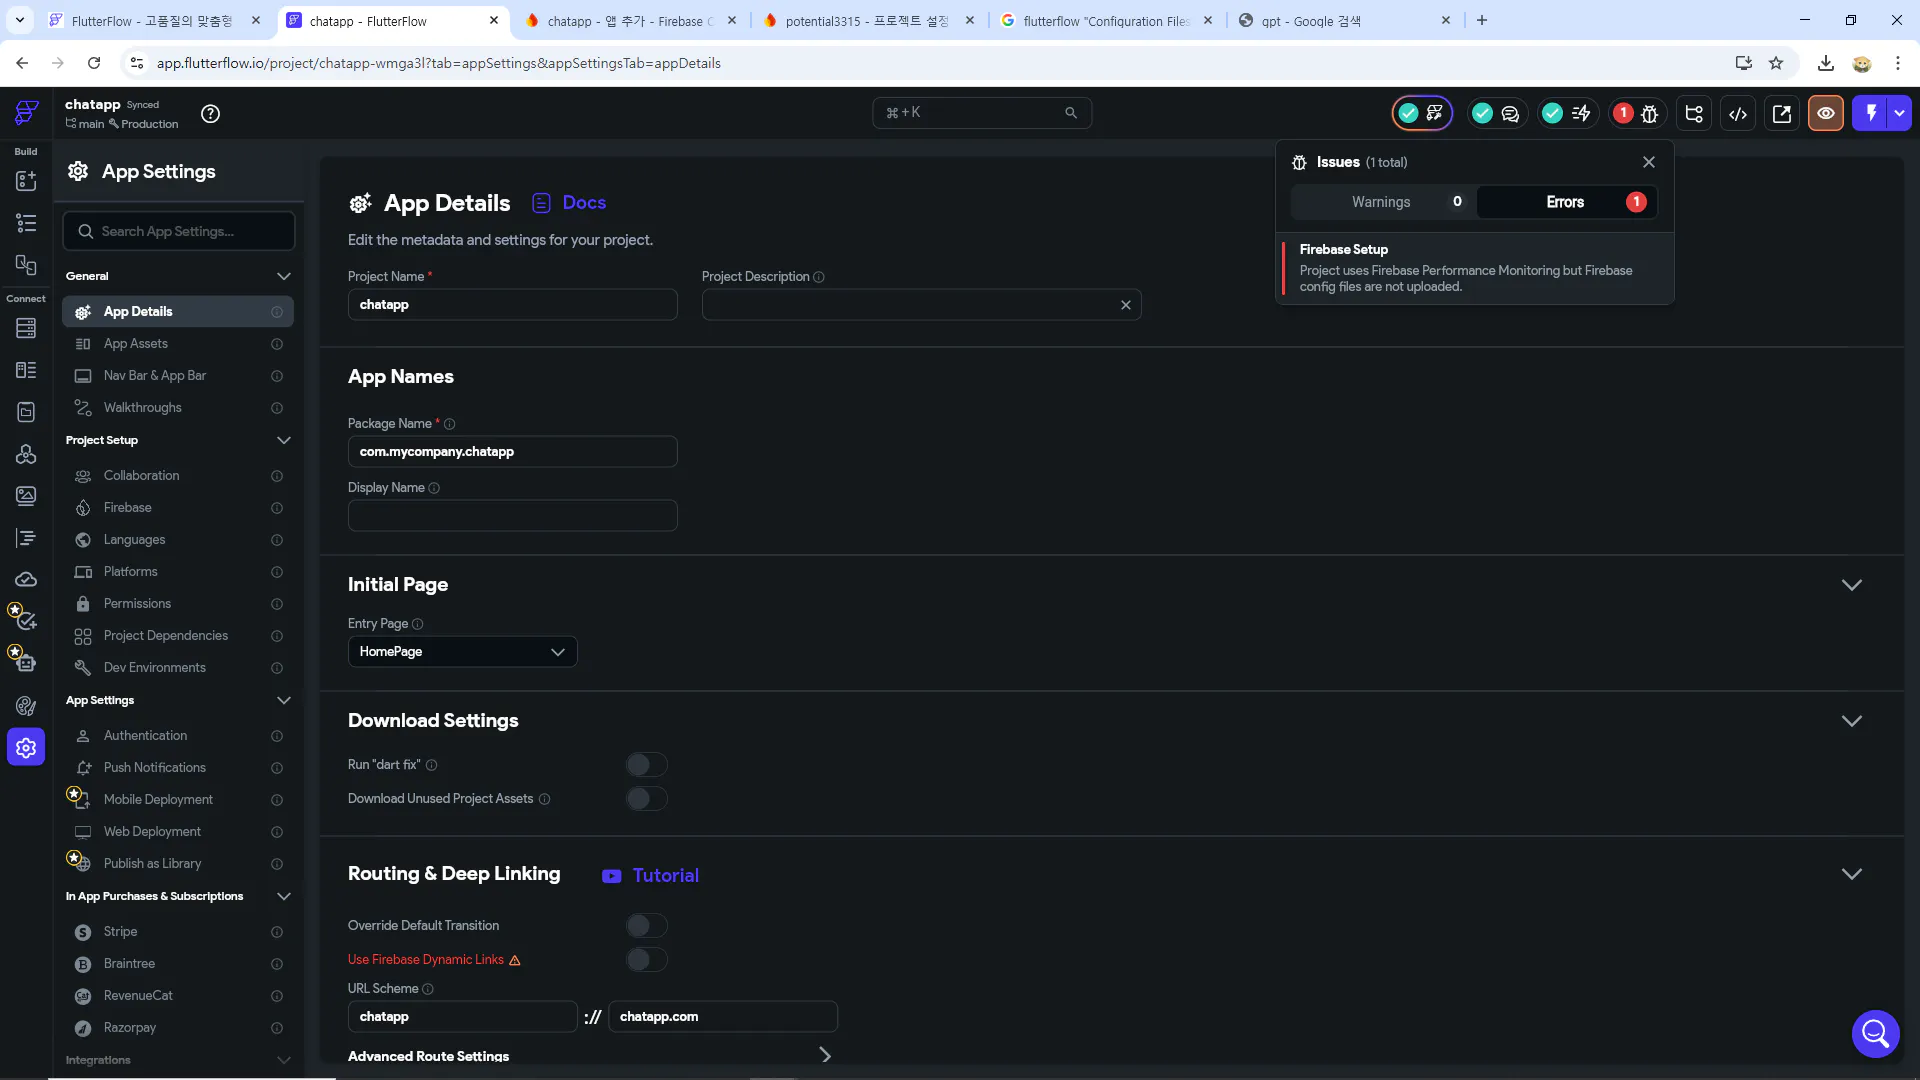Collapse the Download Settings section chevron
The image size is (1920, 1080).
[x=1851, y=721]
